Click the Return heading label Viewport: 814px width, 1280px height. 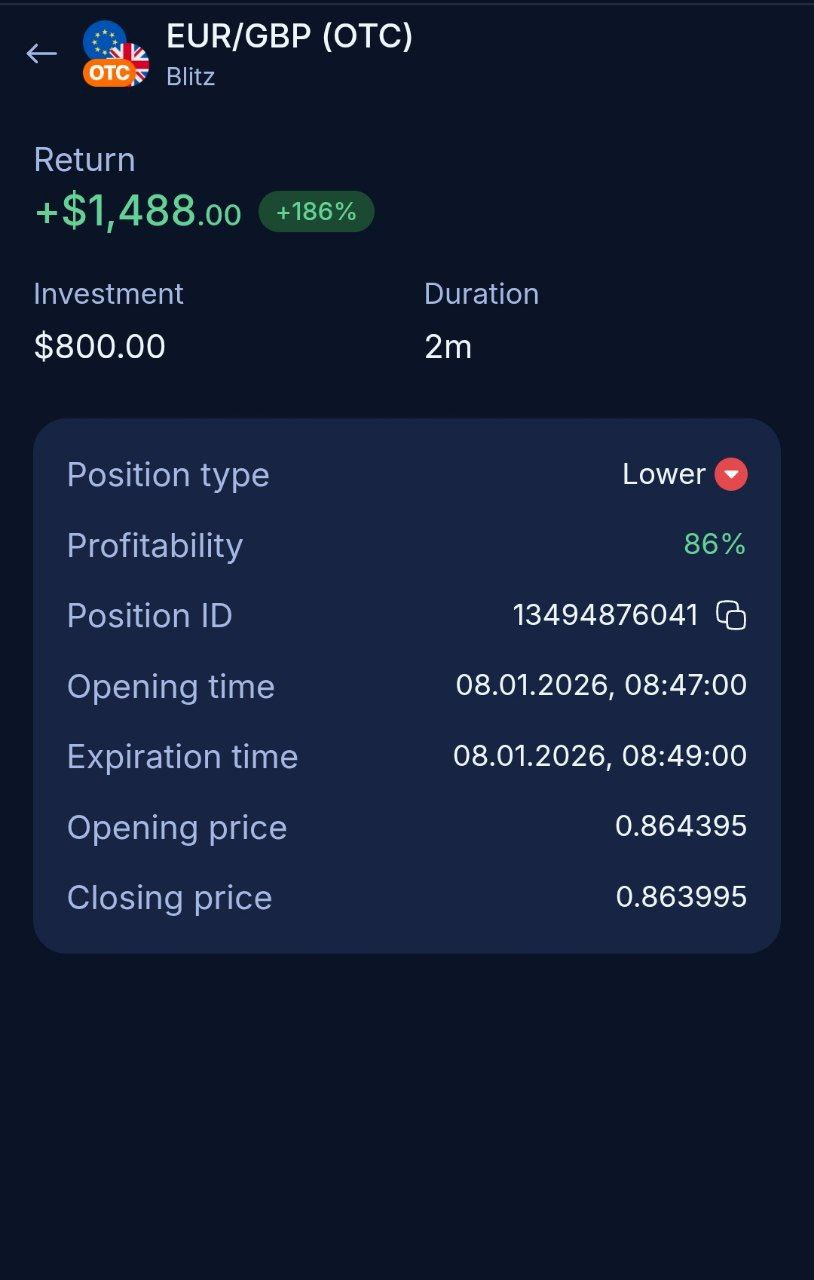(84, 160)
